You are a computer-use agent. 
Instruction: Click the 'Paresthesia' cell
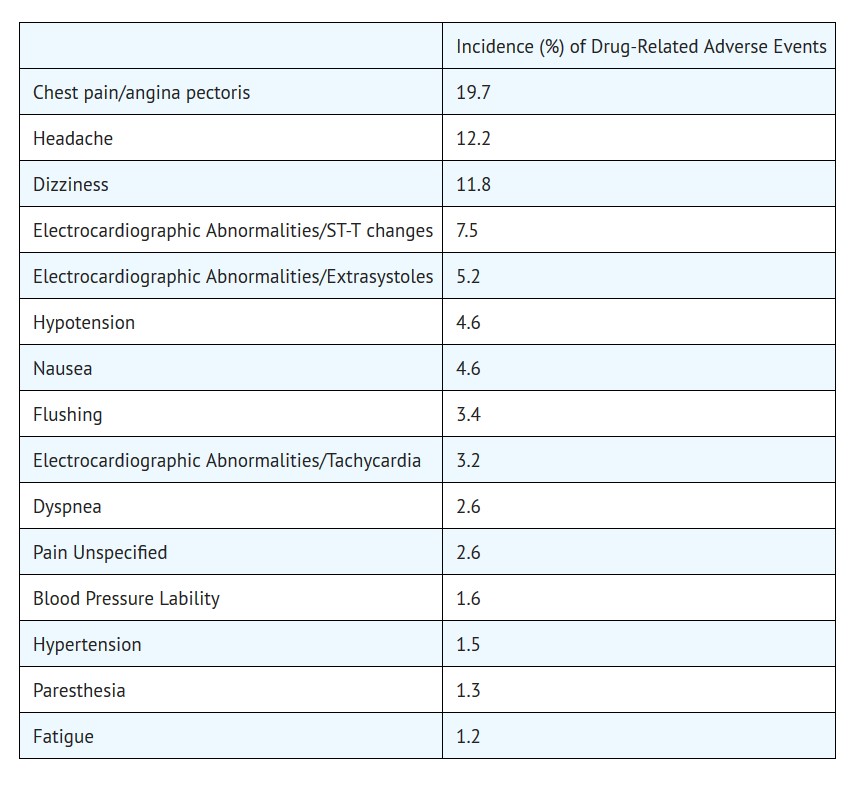[x=79, y=691]
